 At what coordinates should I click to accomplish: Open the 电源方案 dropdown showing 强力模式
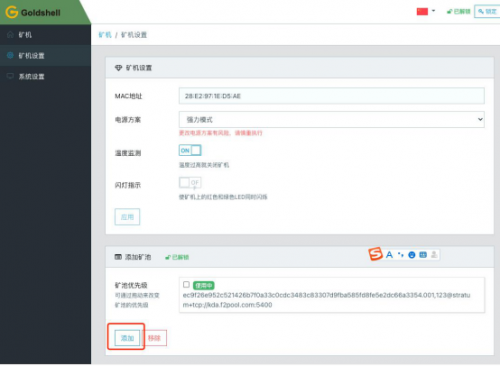332,119
